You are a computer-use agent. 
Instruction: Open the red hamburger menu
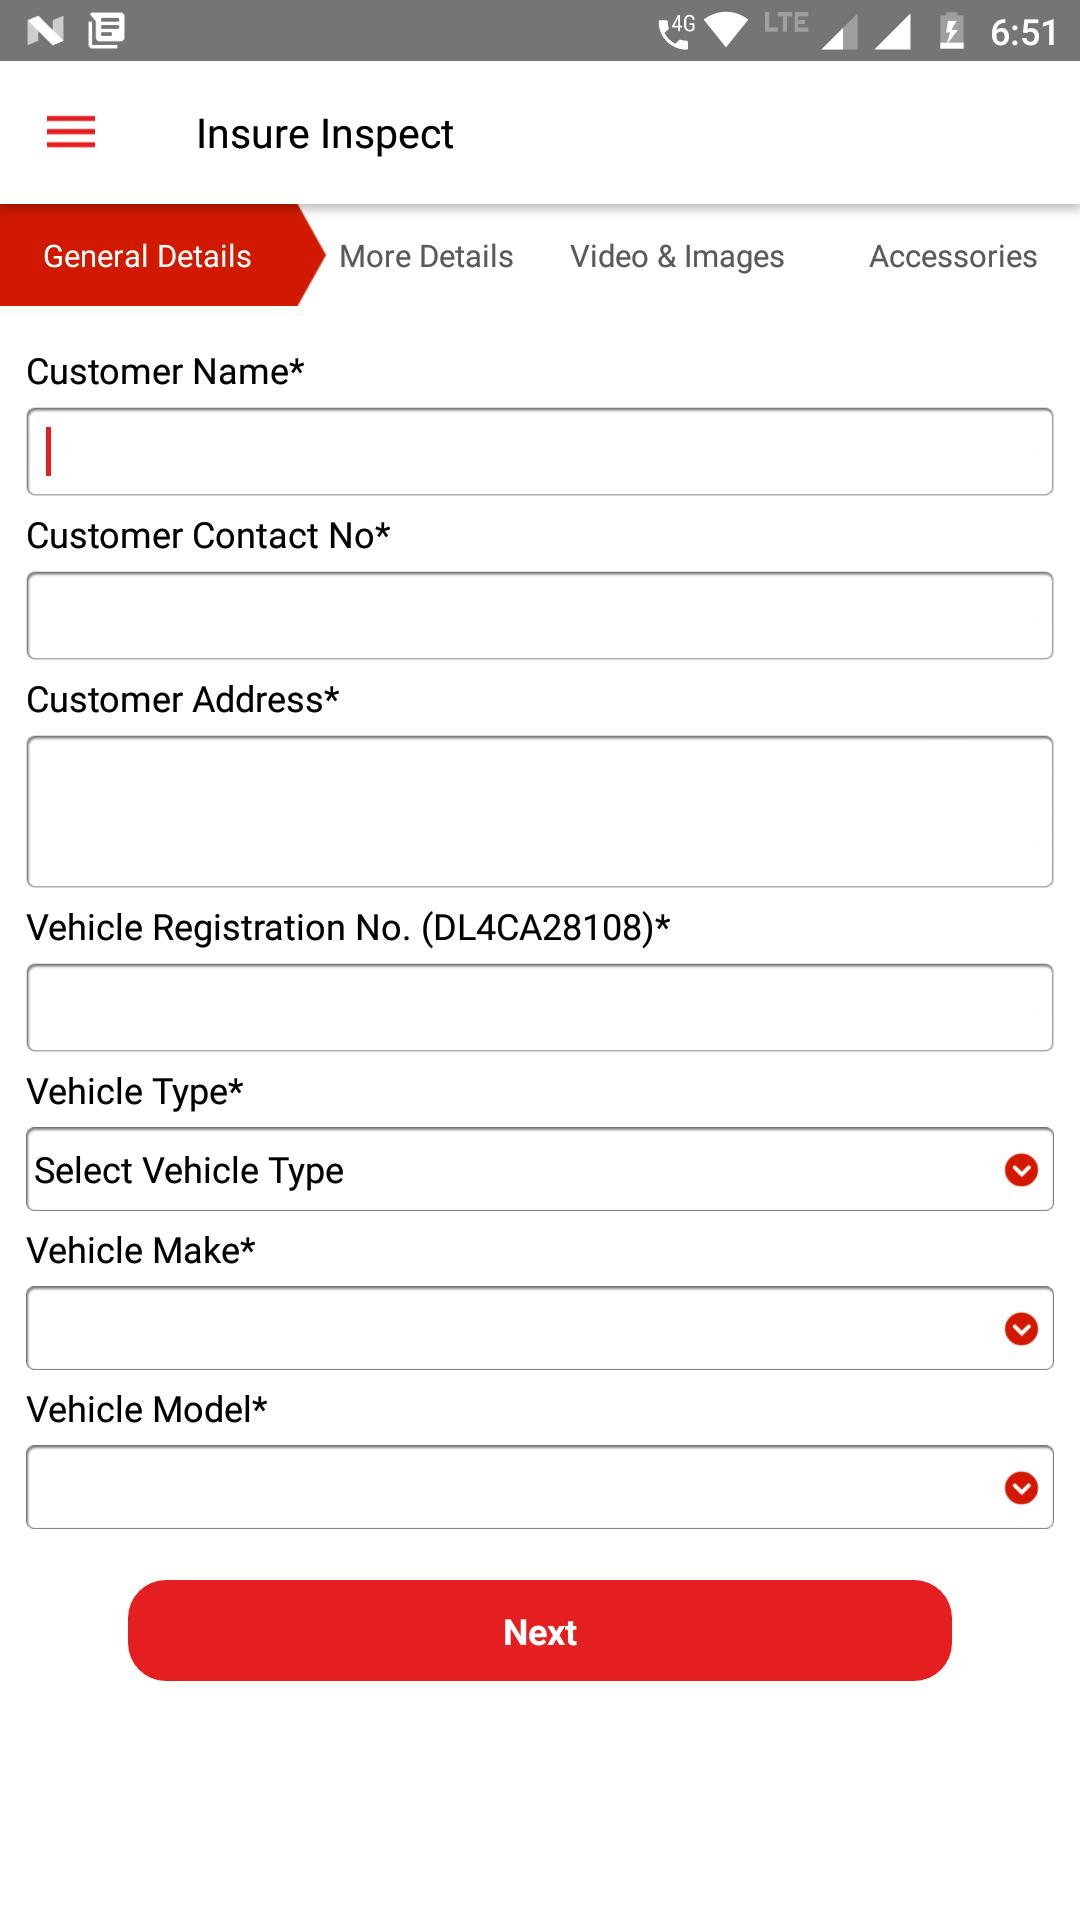point(71,132)
